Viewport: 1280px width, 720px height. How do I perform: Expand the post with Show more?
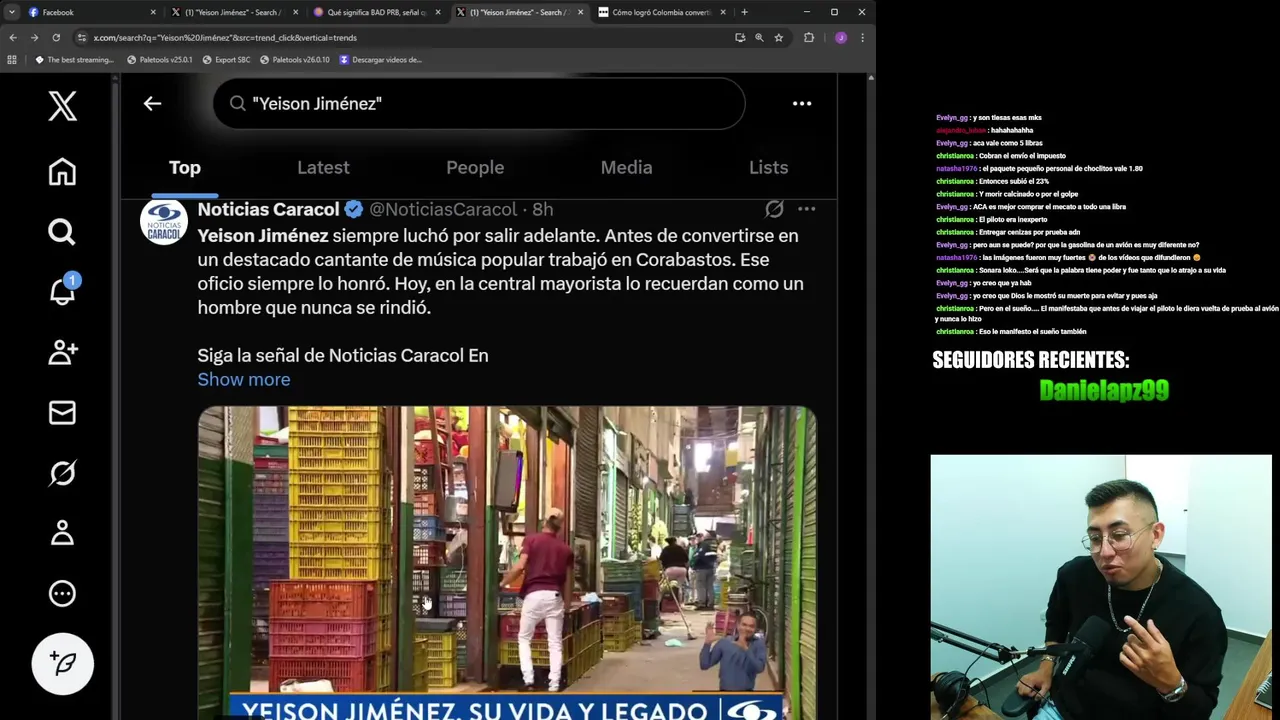pos(244,379)
